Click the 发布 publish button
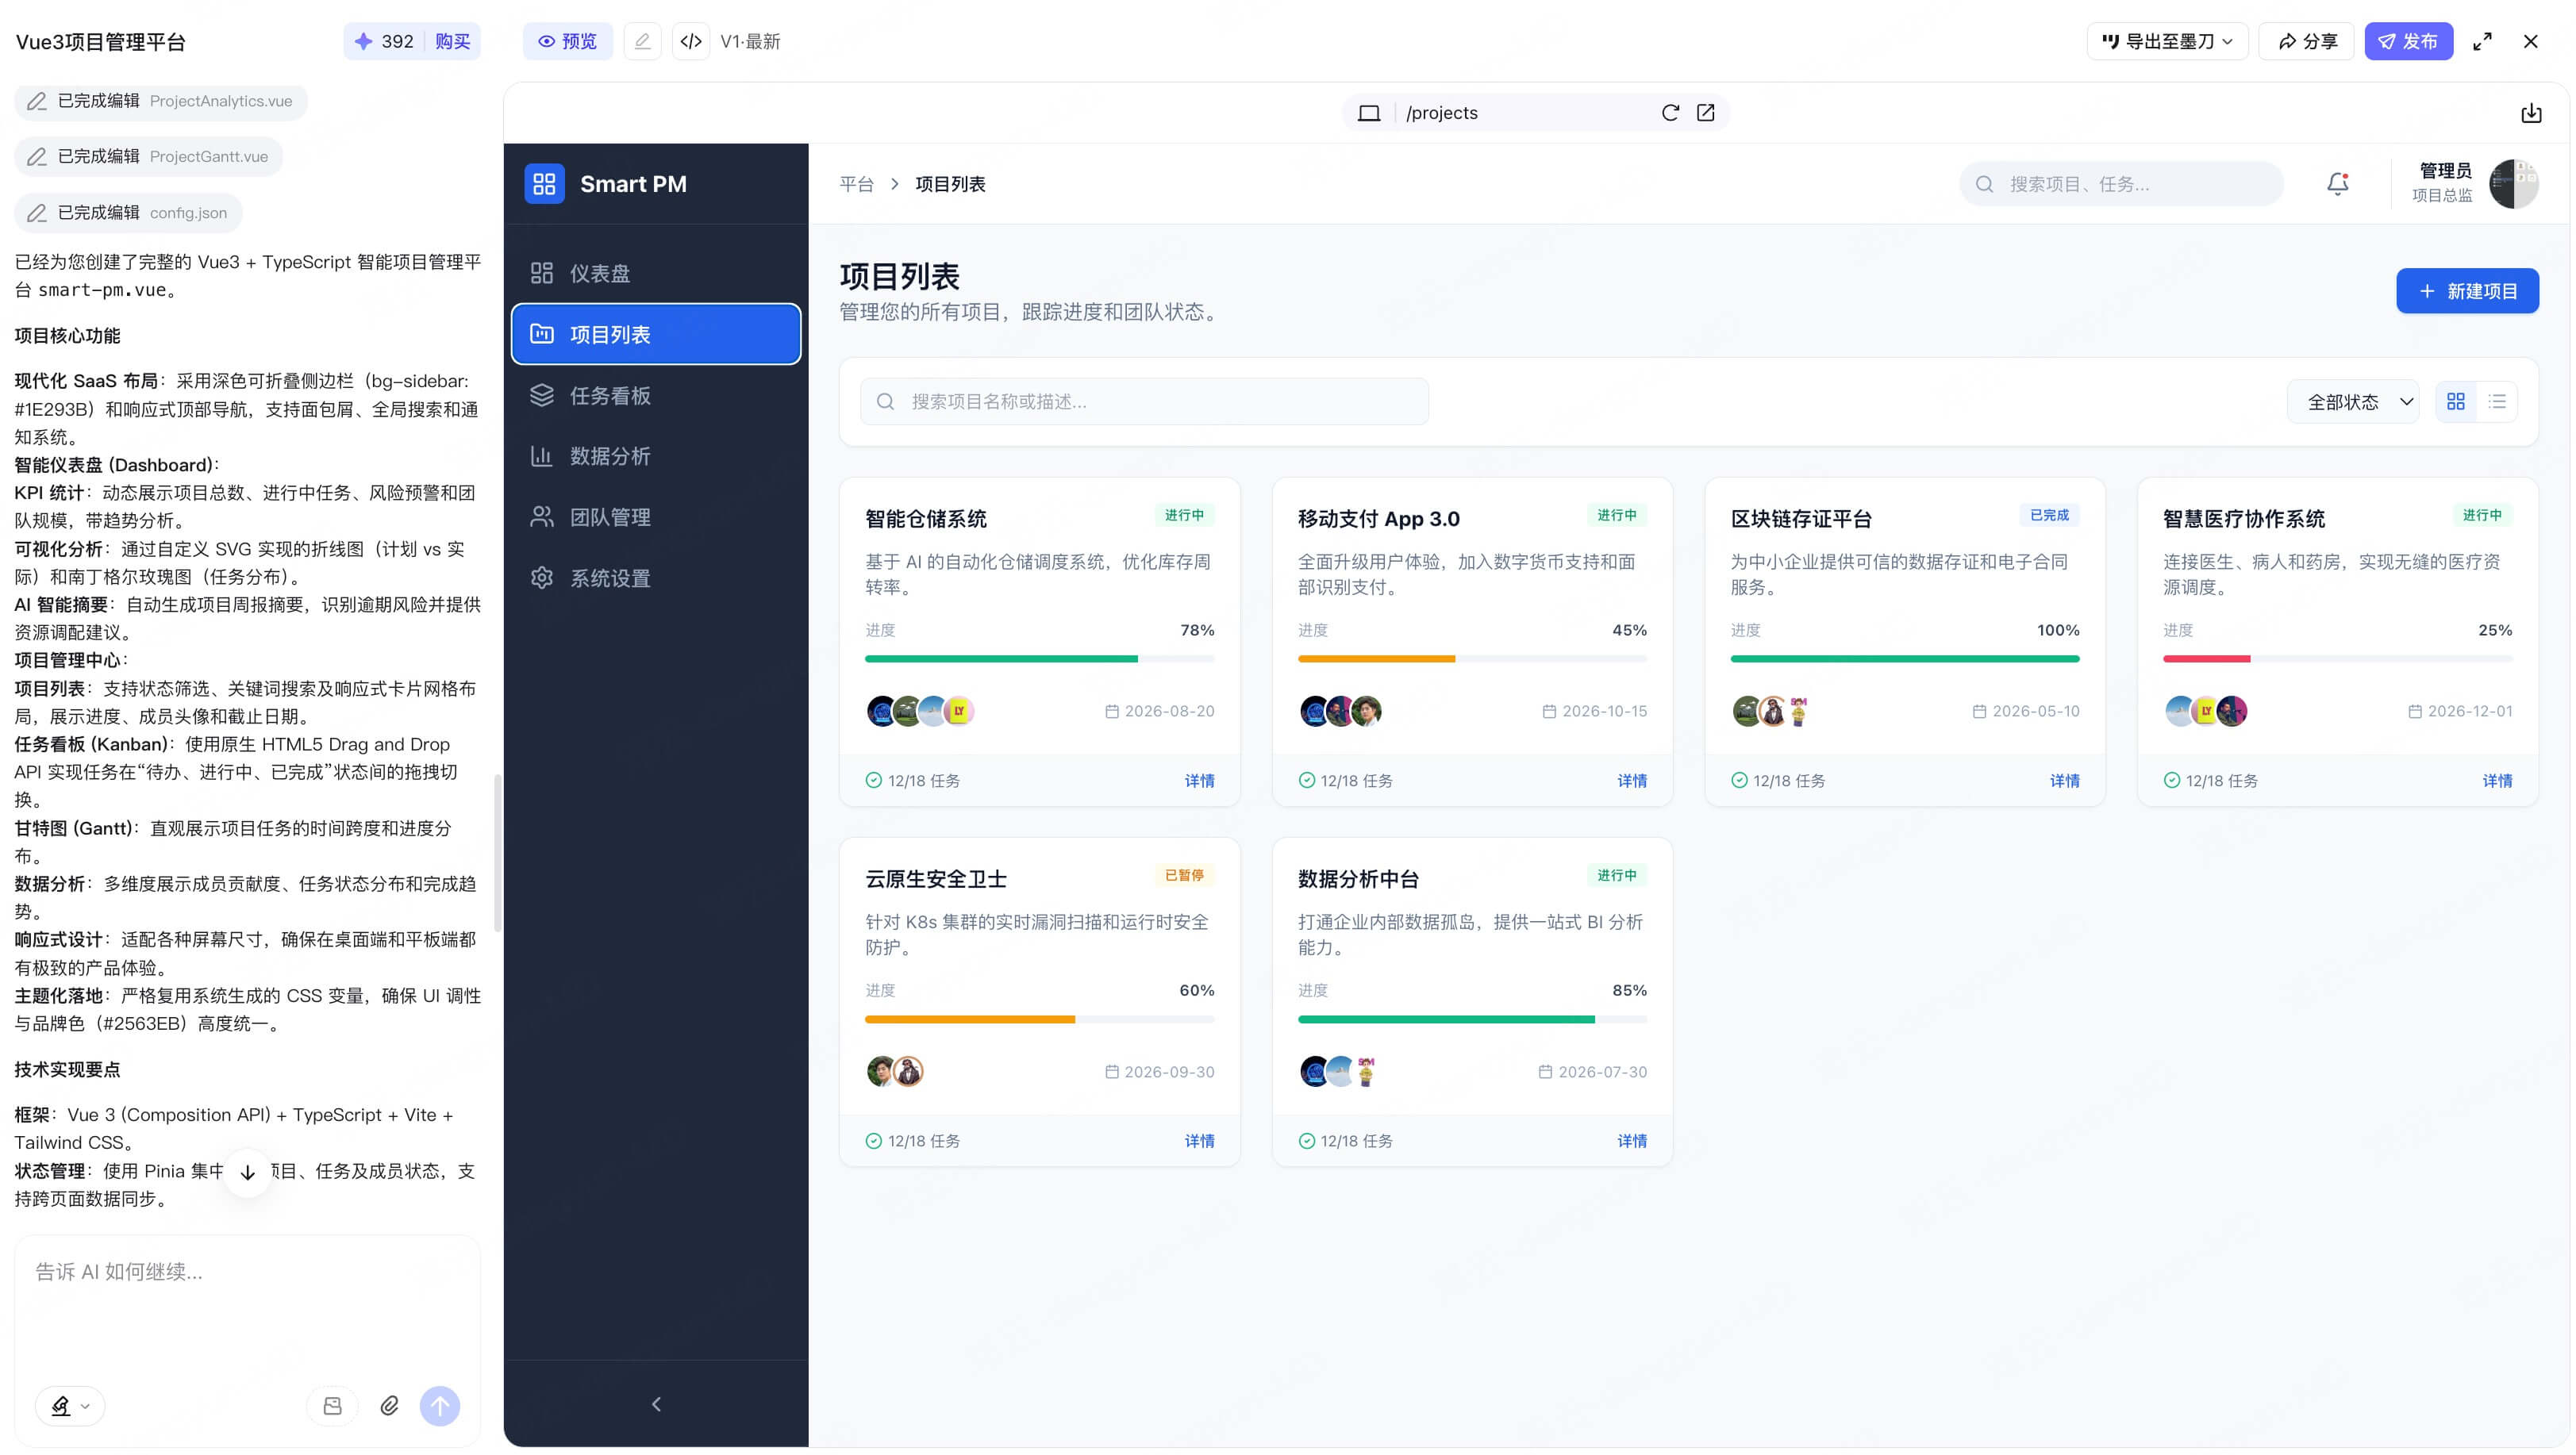 point(2408,41)
